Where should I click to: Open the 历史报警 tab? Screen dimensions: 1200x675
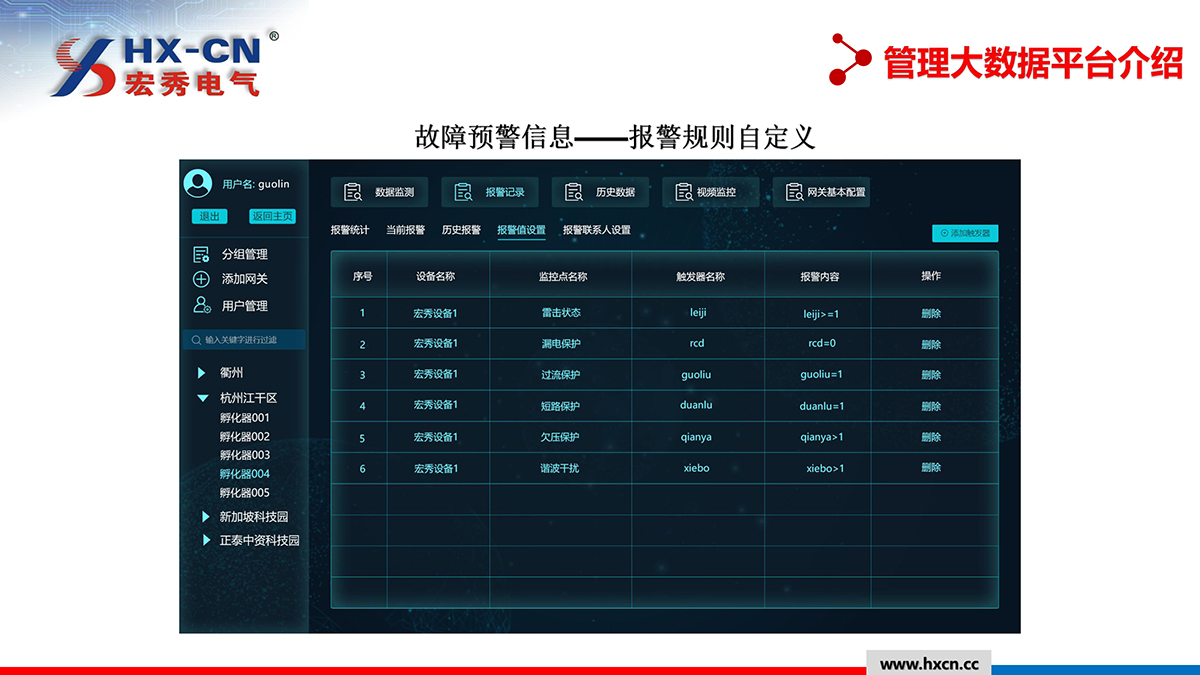tap(461, 230)
